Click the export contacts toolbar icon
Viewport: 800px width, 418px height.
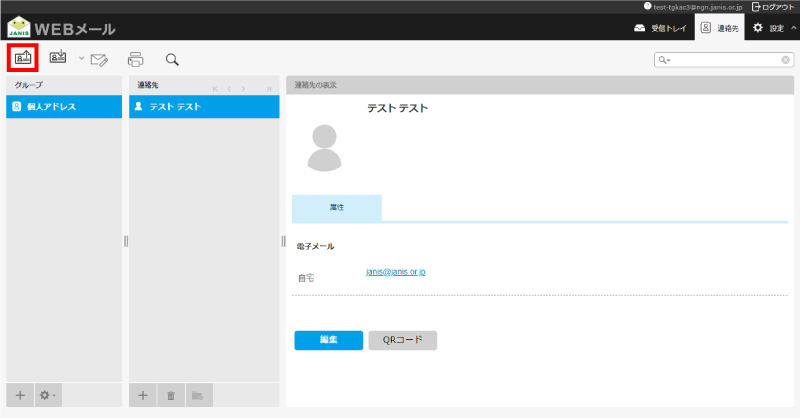[58, 57]
